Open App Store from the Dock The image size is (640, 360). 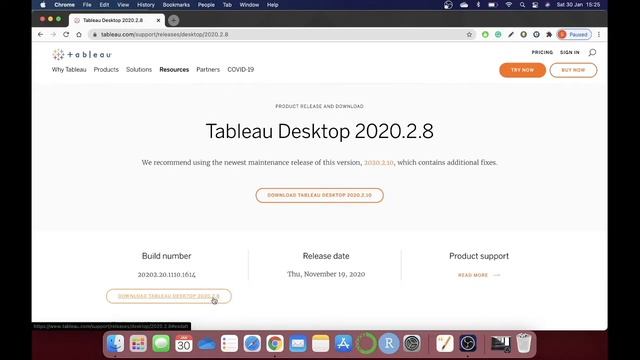pos(343,343)
